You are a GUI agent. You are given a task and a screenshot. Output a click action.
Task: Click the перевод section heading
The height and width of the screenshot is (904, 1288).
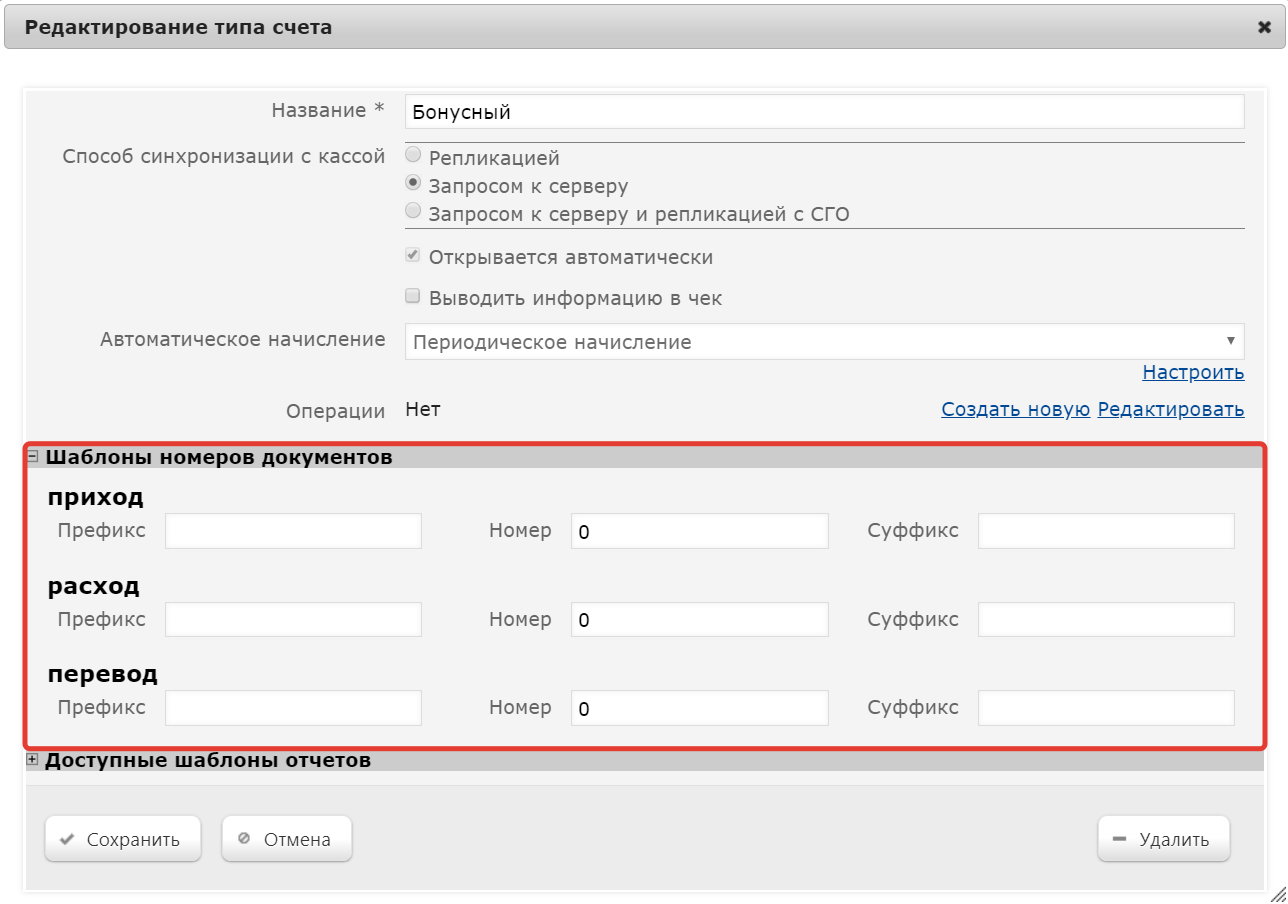click(x=103, y=673)
